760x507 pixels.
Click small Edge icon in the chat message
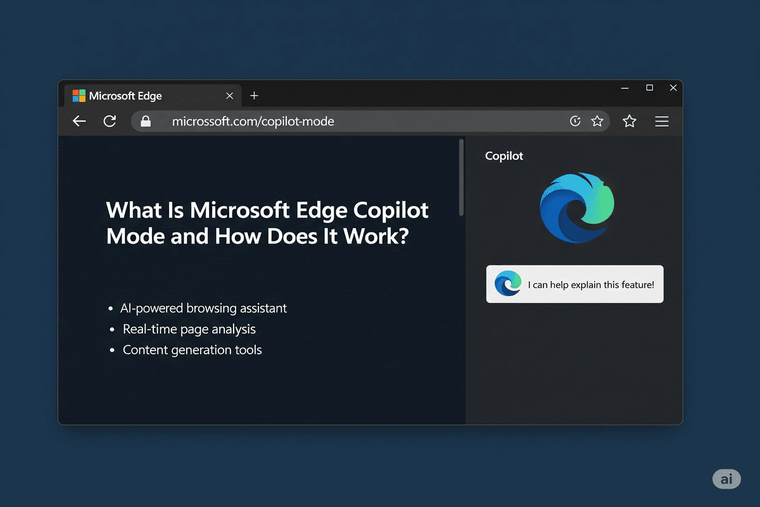pyautogui.click(x=508, y=284)
